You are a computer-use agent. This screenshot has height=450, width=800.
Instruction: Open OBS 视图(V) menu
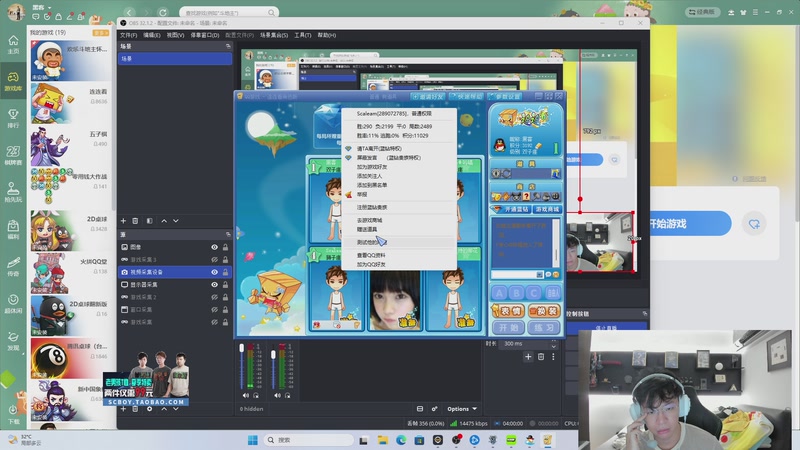click(x=175, y=35)
